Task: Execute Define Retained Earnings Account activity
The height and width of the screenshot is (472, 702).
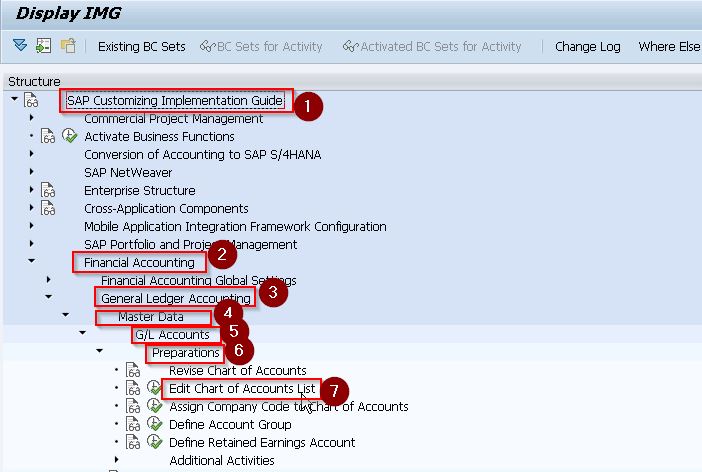Action: coord(154,442)
